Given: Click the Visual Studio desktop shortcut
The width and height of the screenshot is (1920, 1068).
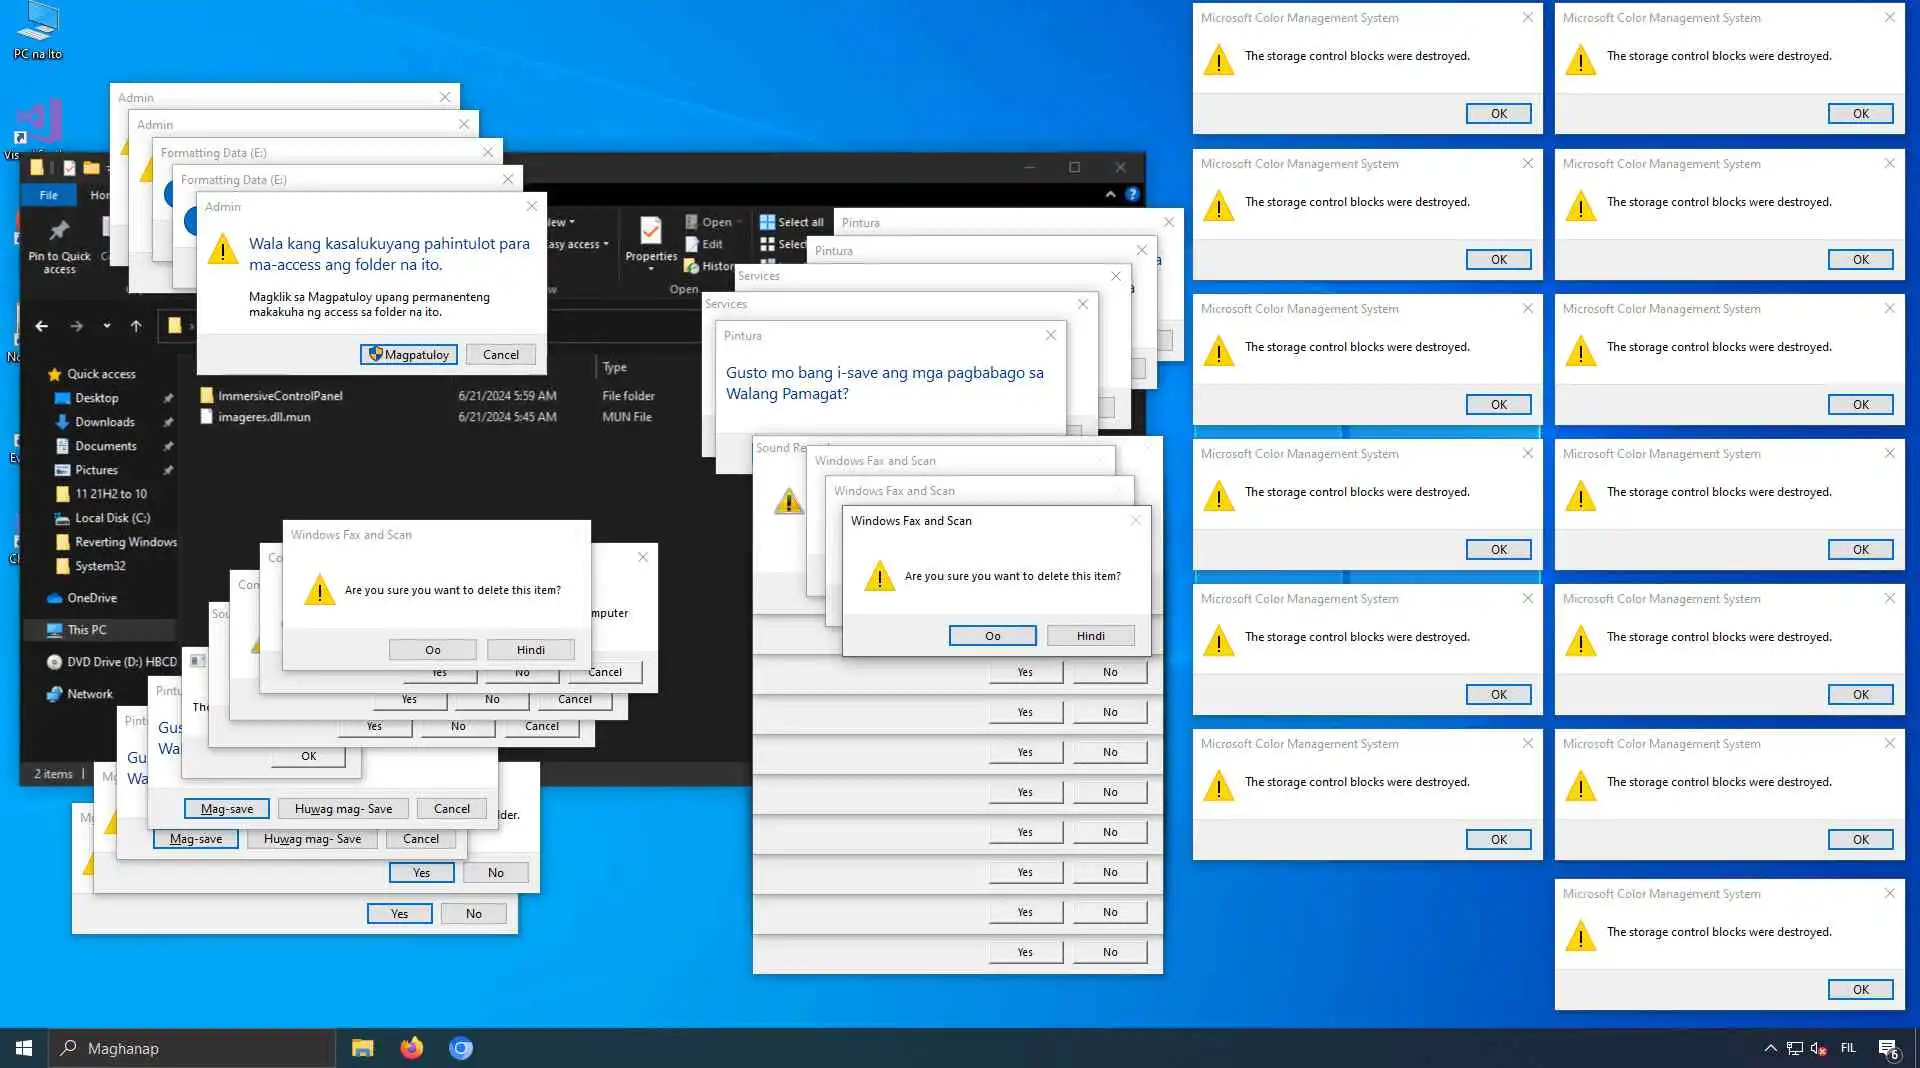Looking at the screenshot, I should (38, 128).
